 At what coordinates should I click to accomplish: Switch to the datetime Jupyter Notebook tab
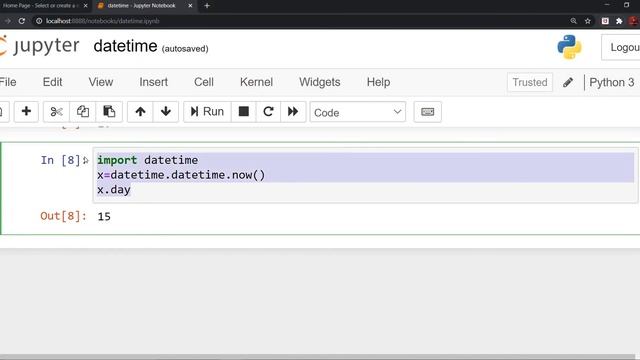(141, 6)
